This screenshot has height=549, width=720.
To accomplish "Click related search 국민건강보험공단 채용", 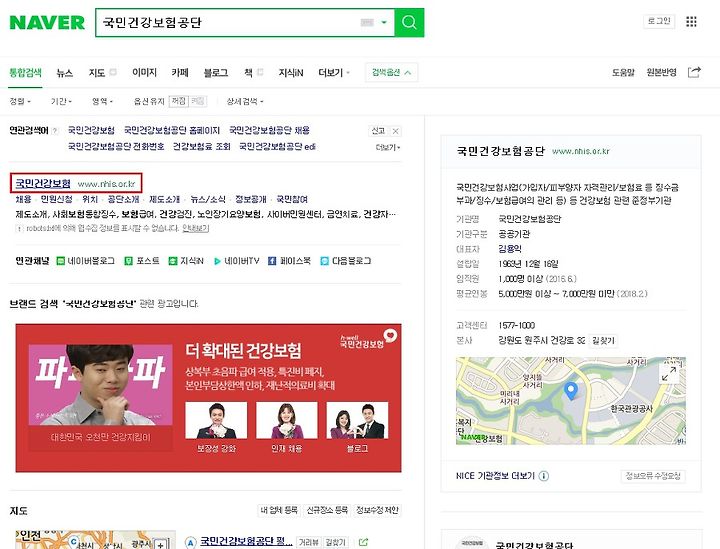I will pyautogui.click(x=269, y=130).
